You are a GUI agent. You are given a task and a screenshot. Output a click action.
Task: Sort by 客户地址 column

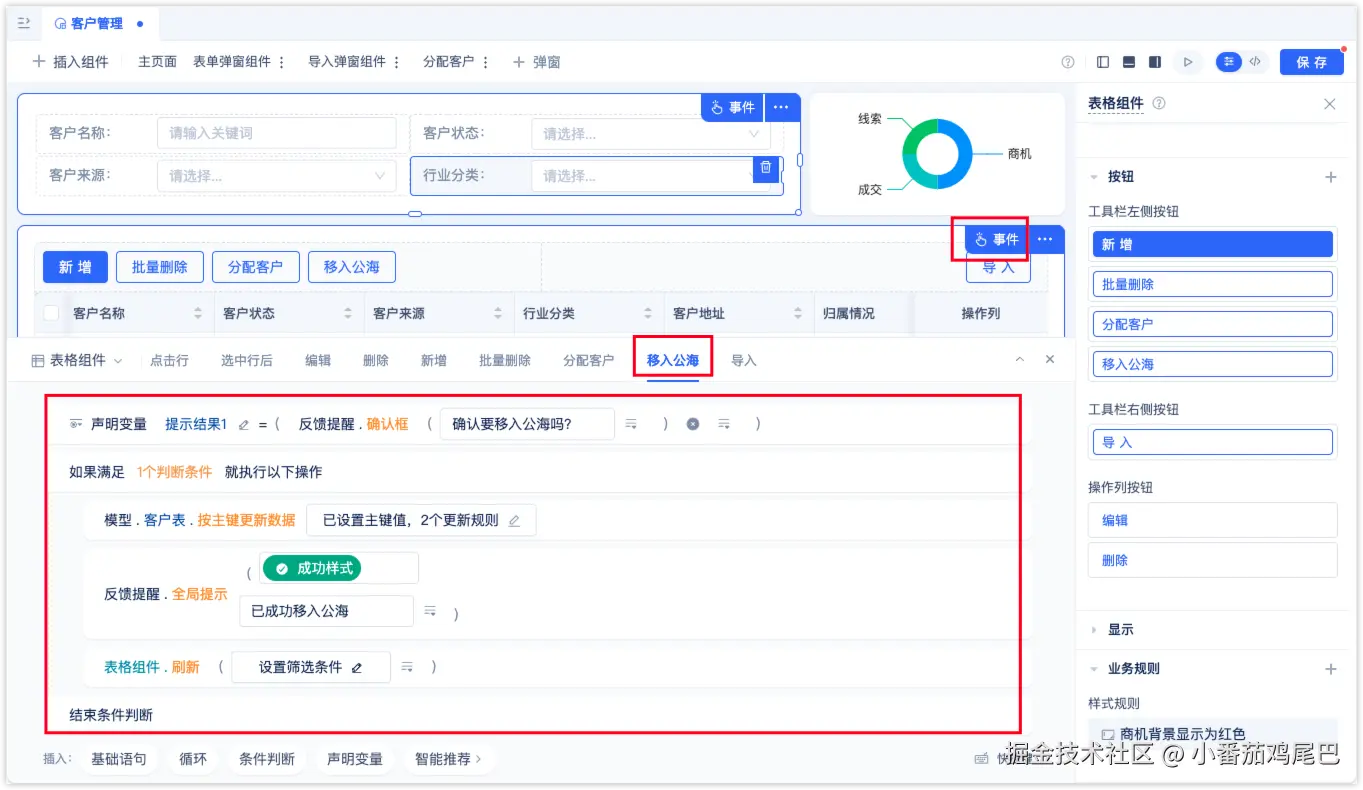(798, 313)
